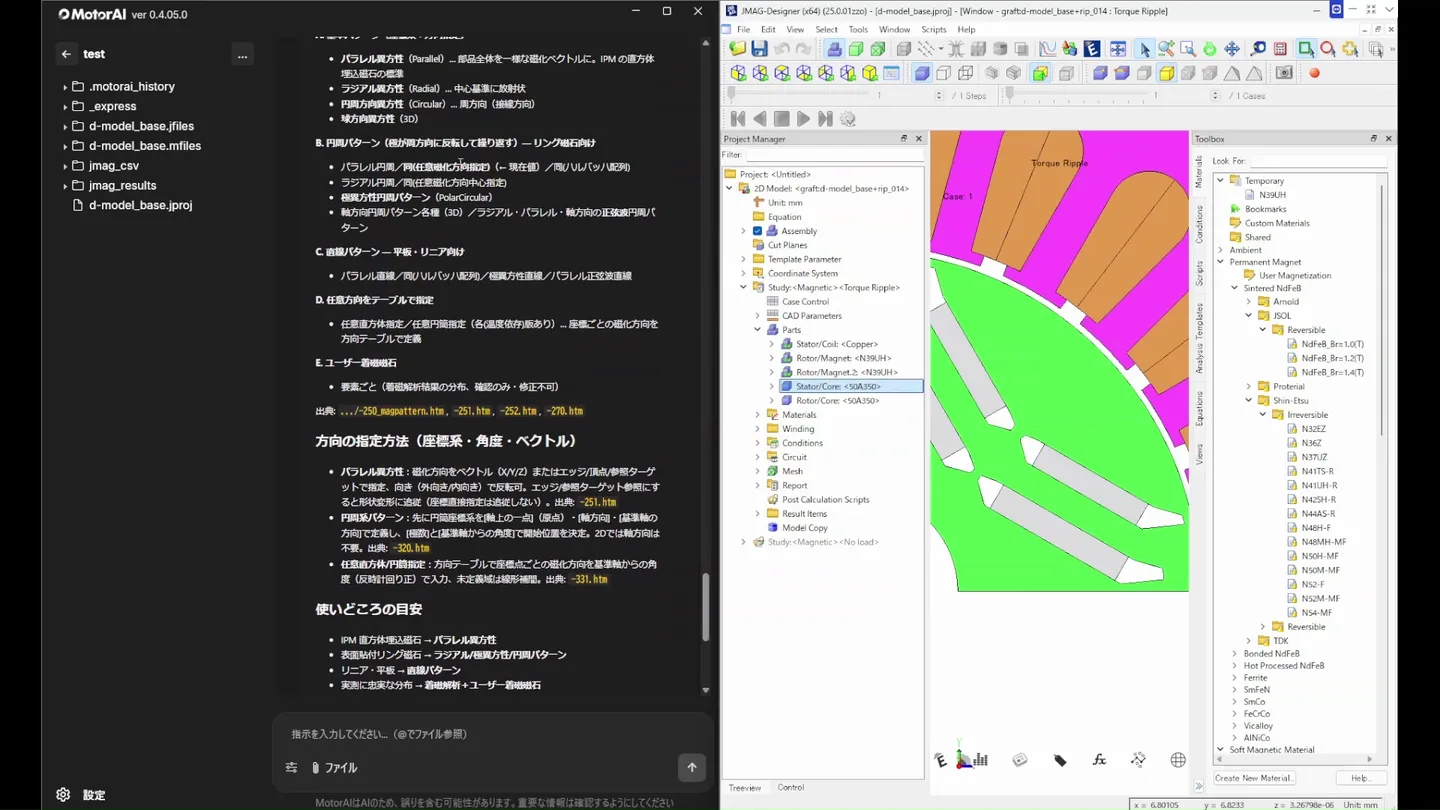Click the Toolbox Look For field
Image resolution: width=1440 pixels, height=810 pixels.
click(1318, 161)
